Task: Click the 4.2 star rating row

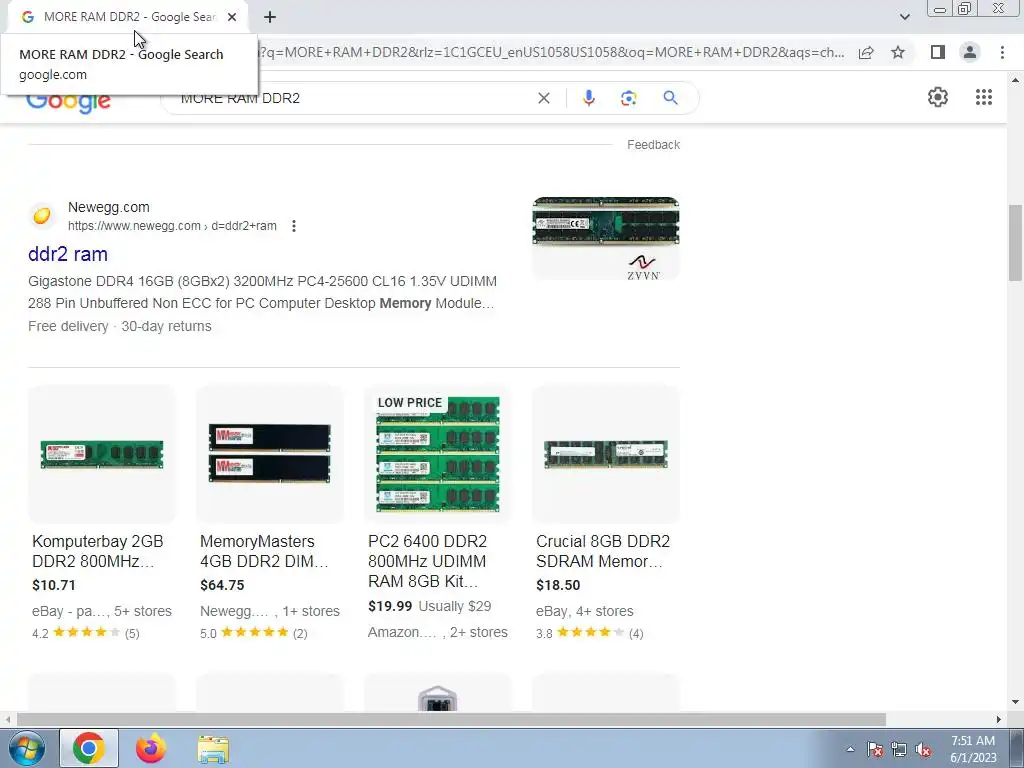Action: (x=86, y=633)
